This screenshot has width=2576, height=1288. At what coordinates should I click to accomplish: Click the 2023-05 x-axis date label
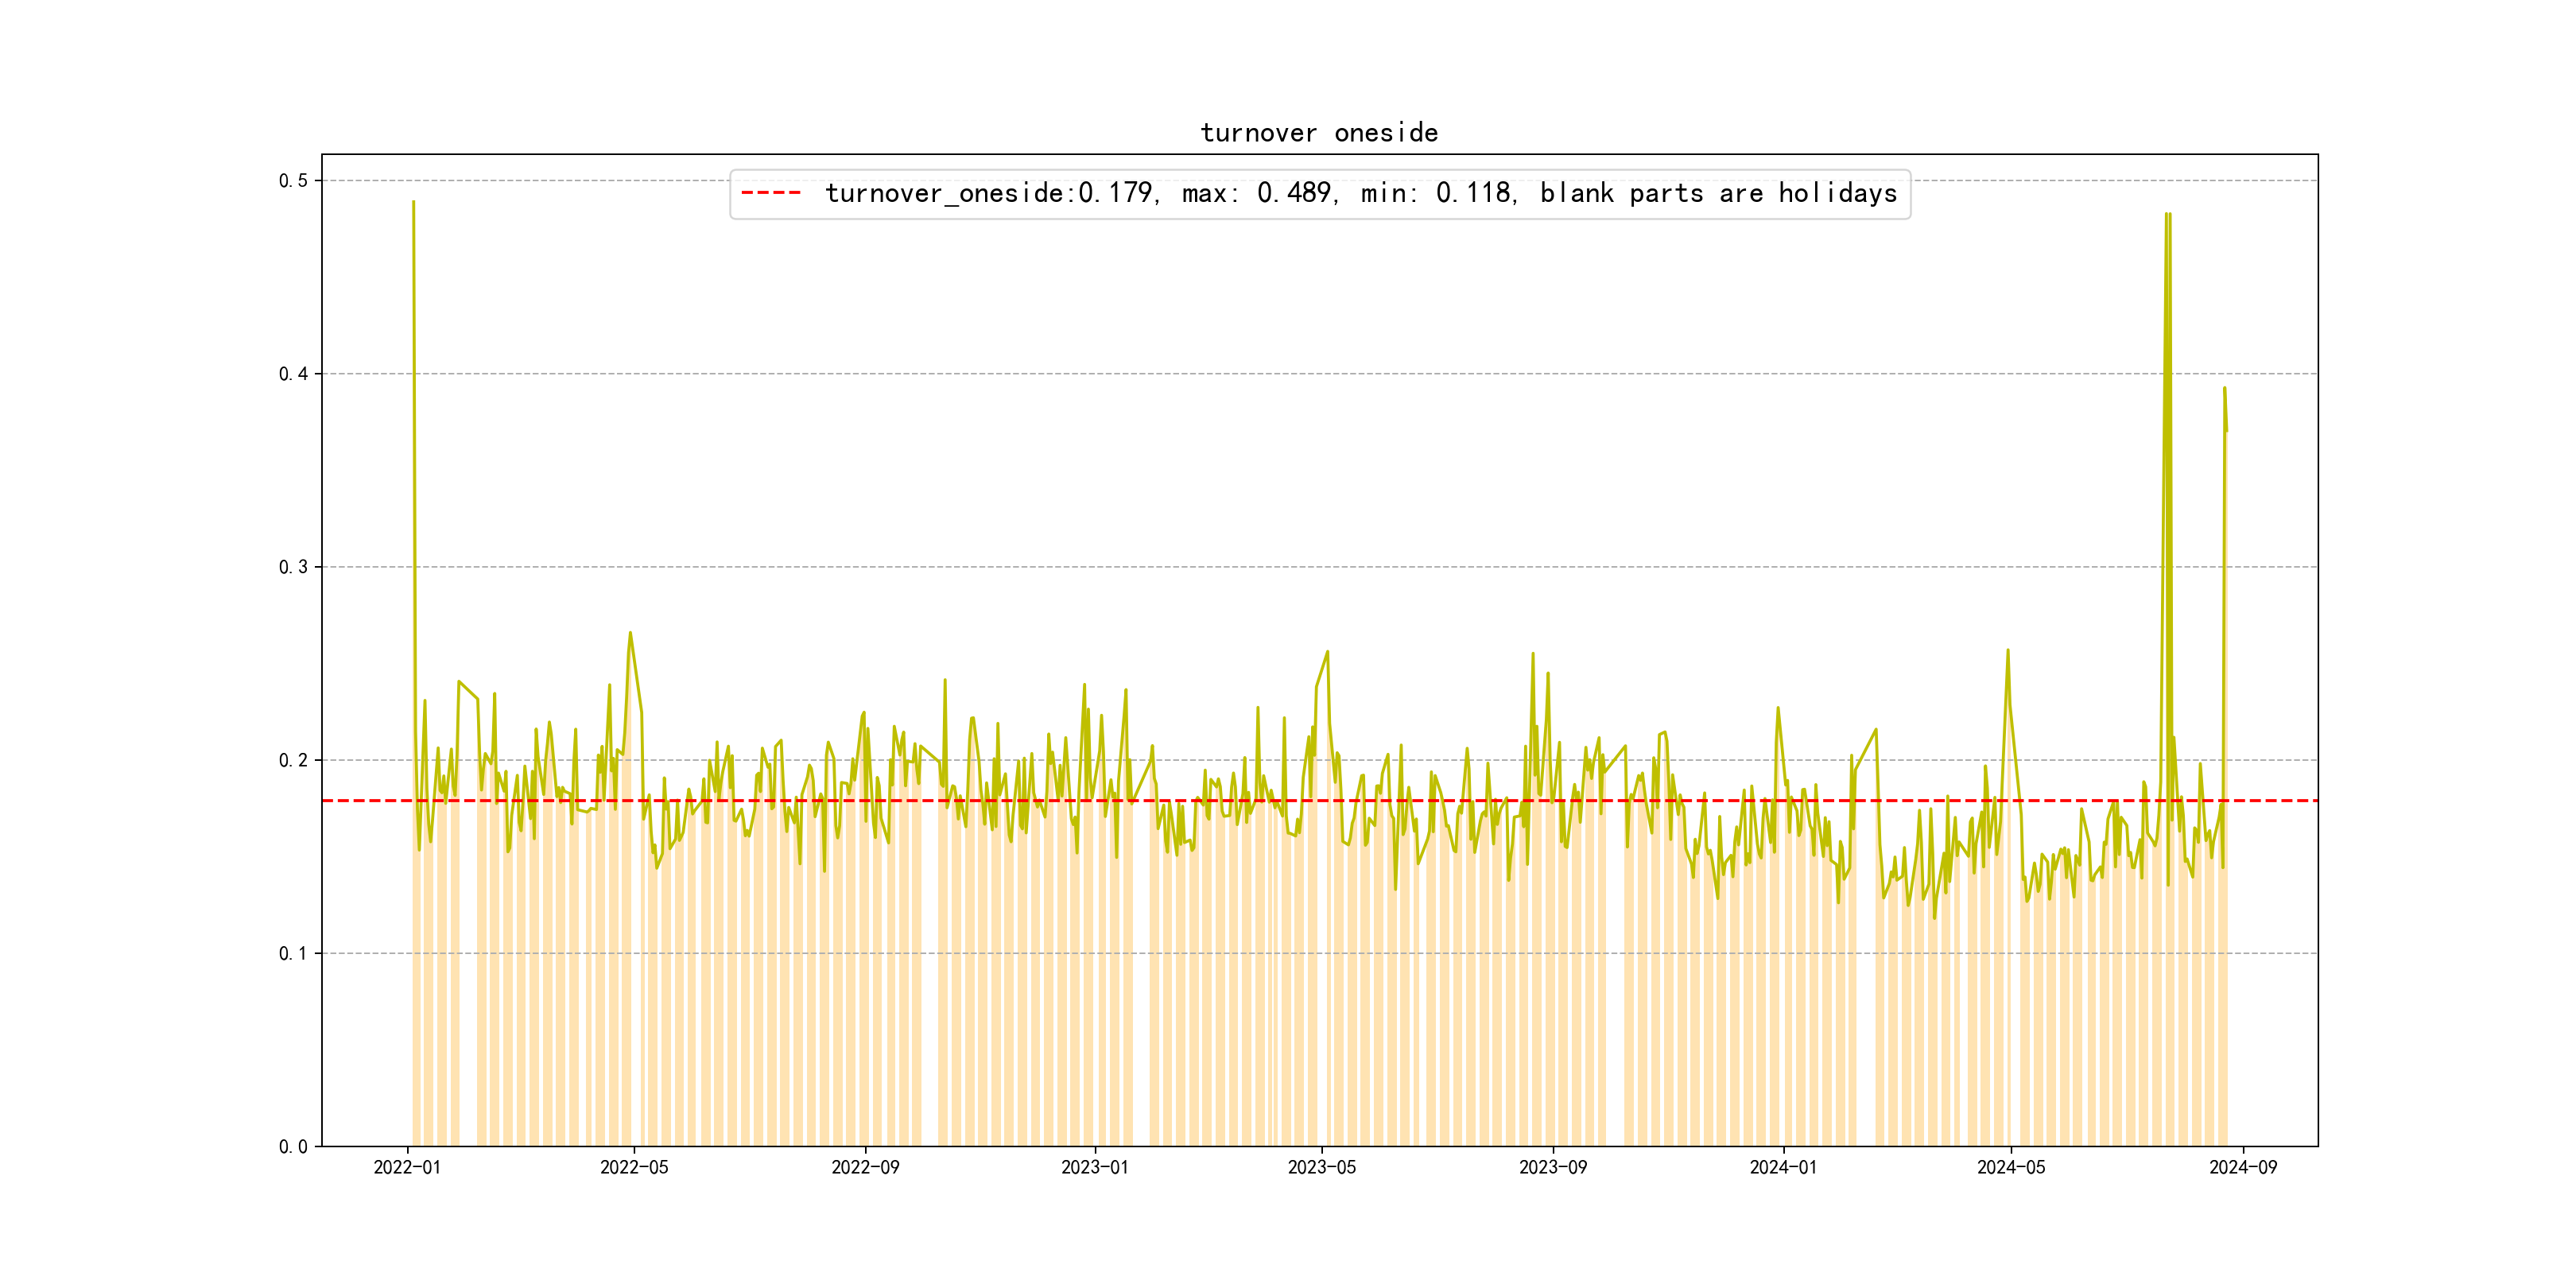(x=1322, y=1167)
